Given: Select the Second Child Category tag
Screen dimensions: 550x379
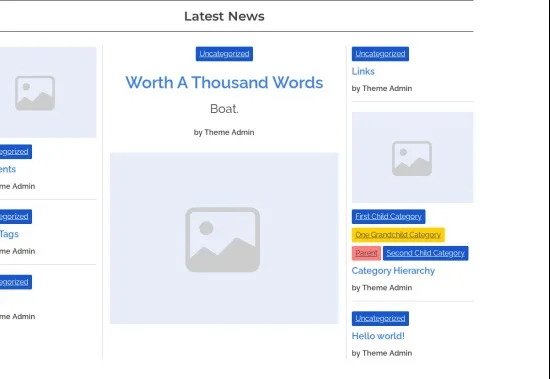Looking at the screenshot, I should [425, 253].
